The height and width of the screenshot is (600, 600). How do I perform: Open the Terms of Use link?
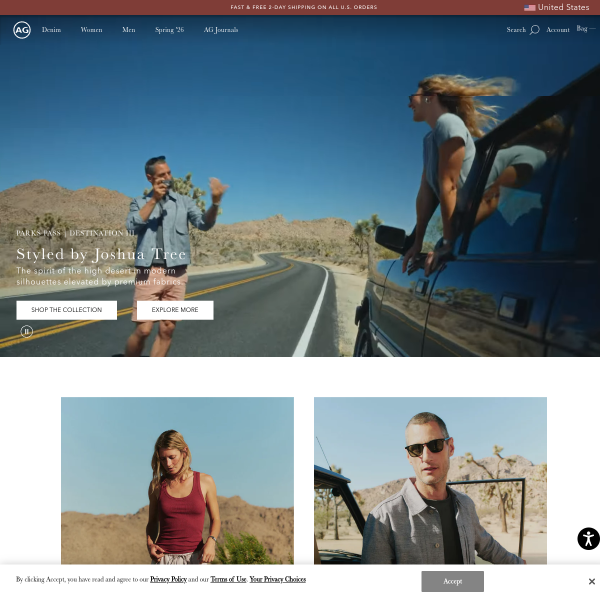tap(228, 579)
